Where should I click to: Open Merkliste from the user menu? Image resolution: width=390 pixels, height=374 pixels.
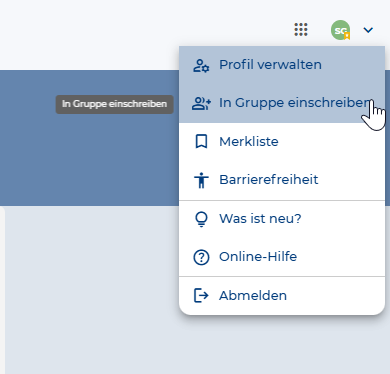tap(282, 142)
